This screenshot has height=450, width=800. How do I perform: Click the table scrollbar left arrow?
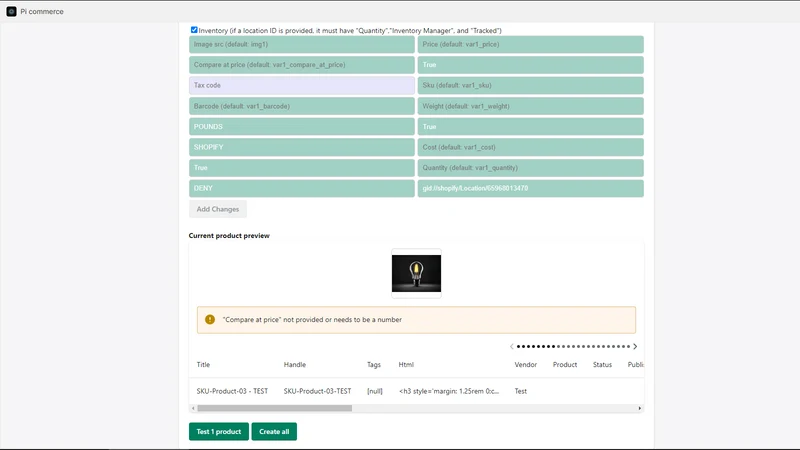tap(193, 408)
